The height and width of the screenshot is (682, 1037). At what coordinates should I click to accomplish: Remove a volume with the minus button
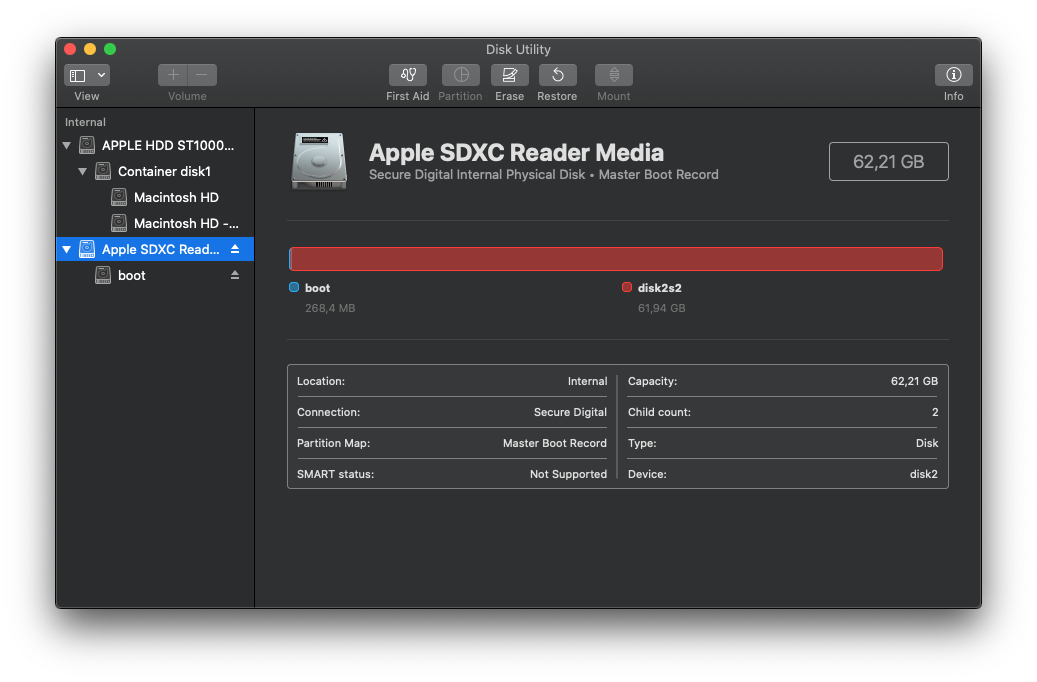[x=202, y=75]
